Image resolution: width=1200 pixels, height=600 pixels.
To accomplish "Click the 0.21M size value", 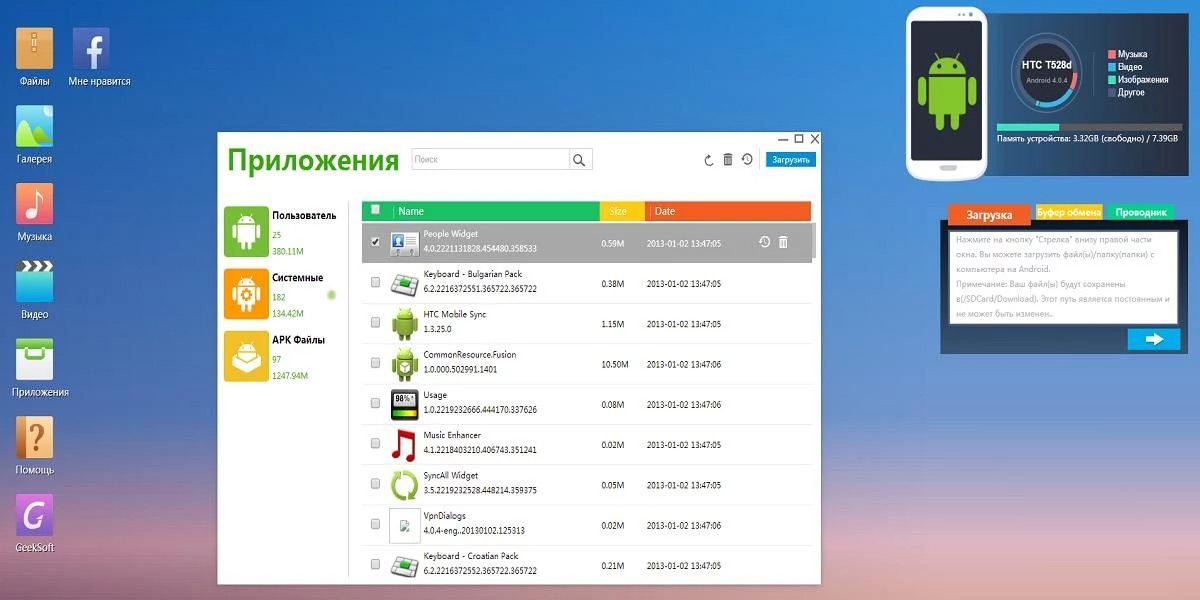I will tap(613, 565).
